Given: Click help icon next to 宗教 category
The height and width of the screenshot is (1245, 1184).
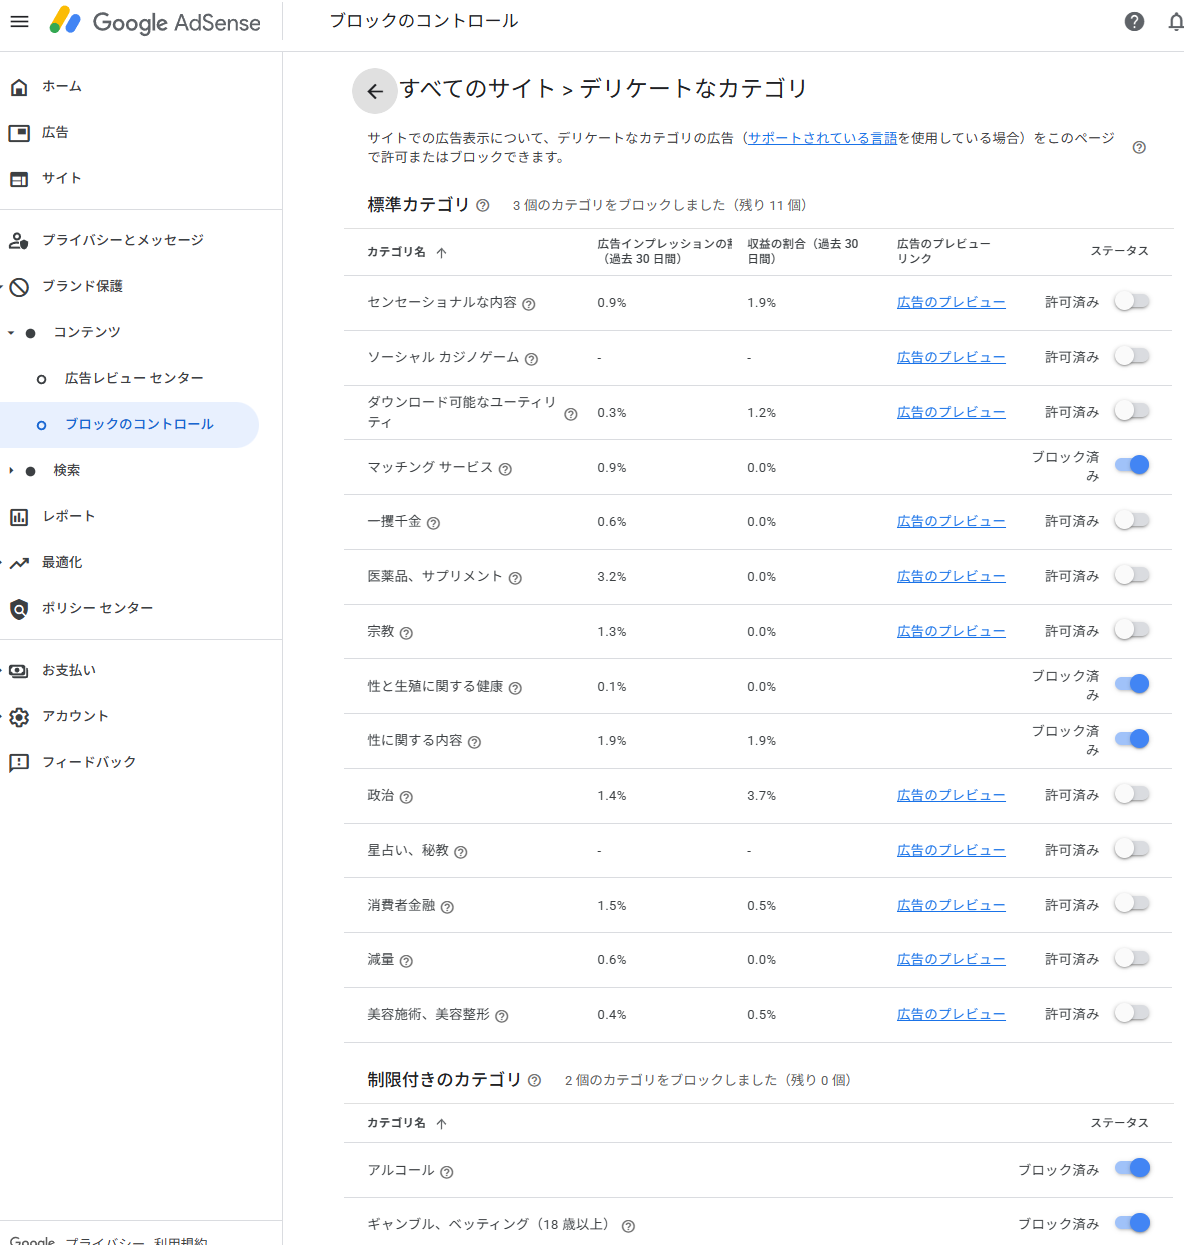Looking at the screenshot, I should [x=406, y=633].
